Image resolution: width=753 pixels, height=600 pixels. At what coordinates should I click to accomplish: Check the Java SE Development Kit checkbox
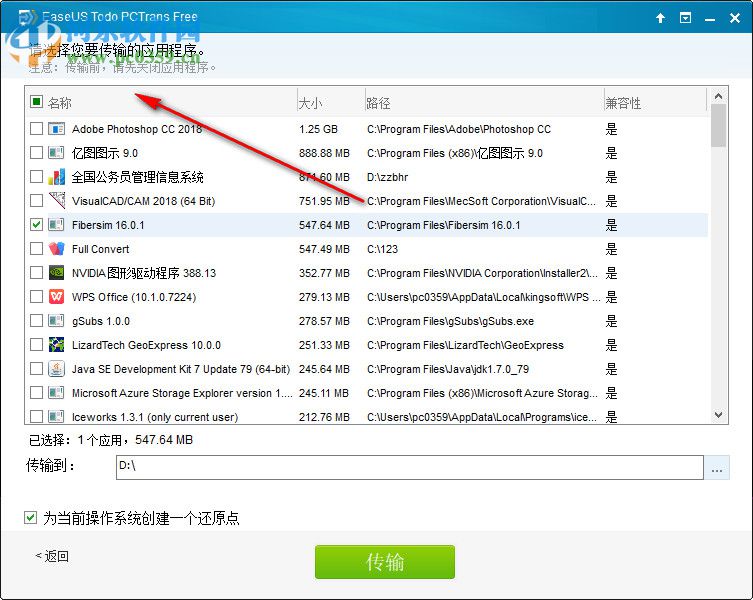tap(36, 368)
